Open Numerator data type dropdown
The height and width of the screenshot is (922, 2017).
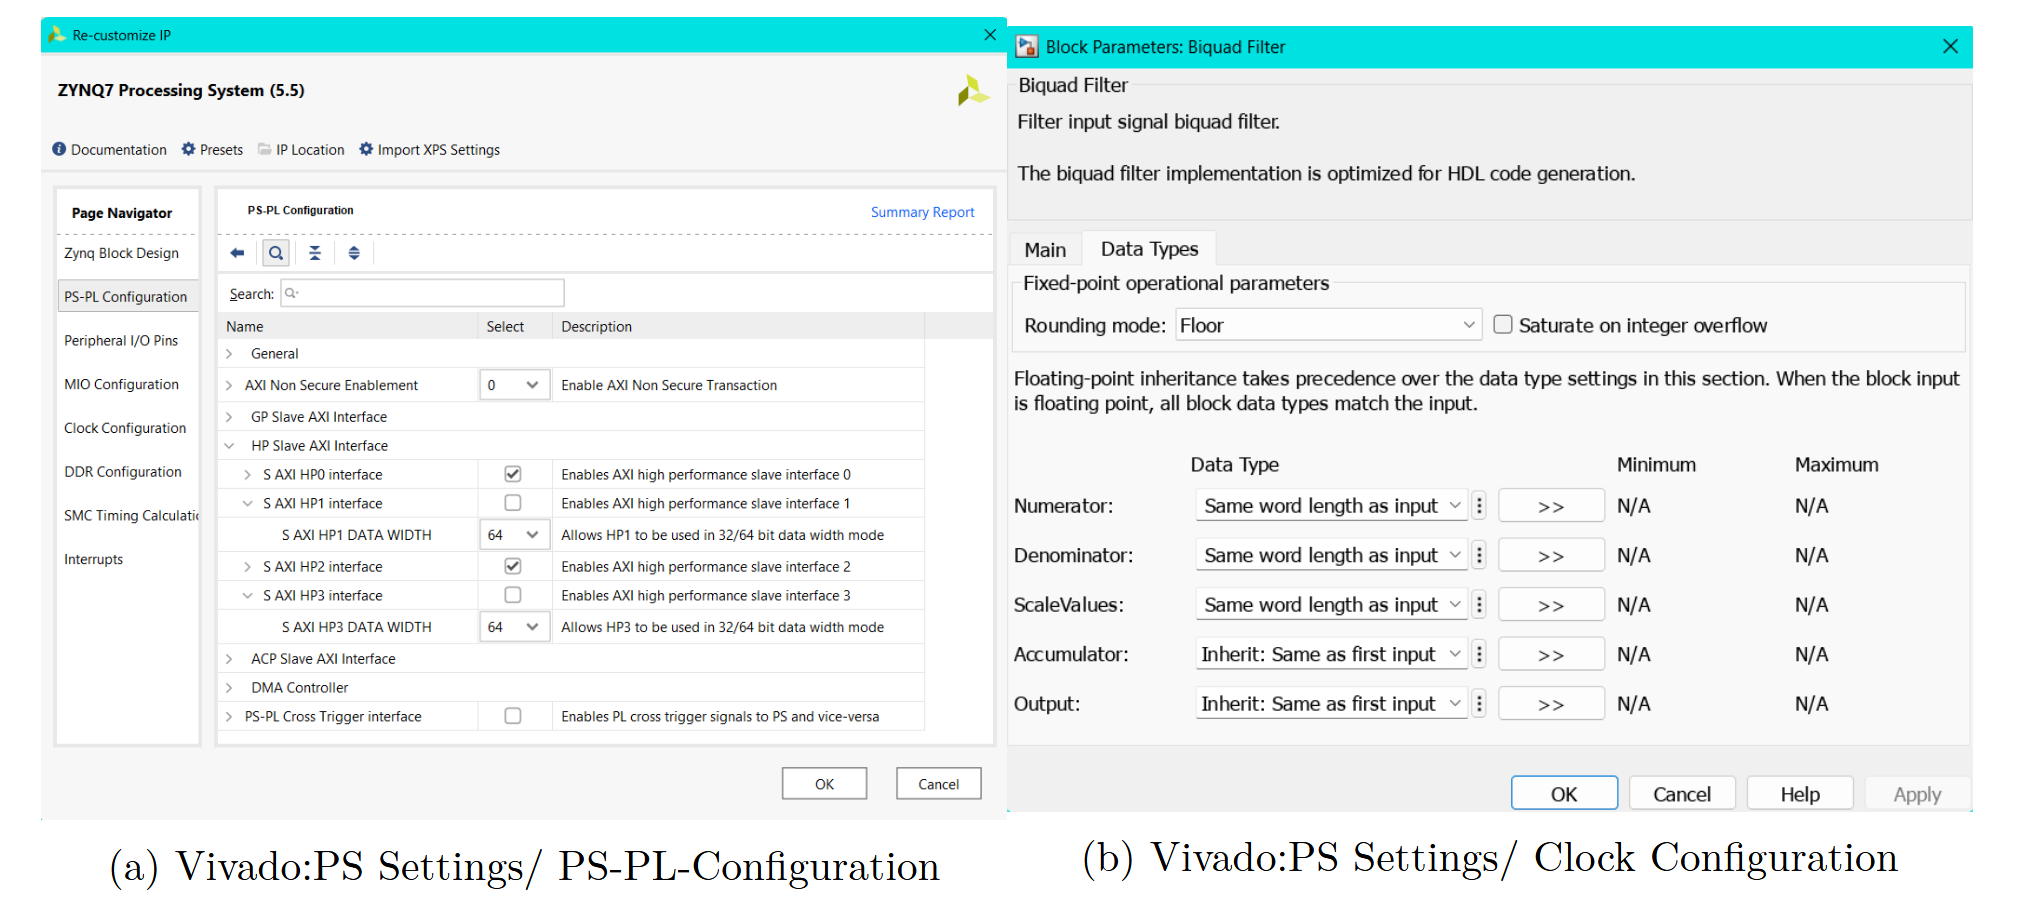click(x=1331, y=506)
